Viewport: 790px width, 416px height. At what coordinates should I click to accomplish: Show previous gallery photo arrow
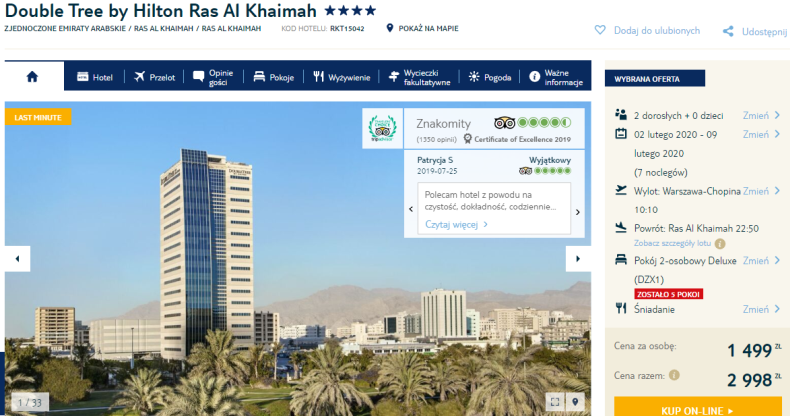[x=18, y=259]
